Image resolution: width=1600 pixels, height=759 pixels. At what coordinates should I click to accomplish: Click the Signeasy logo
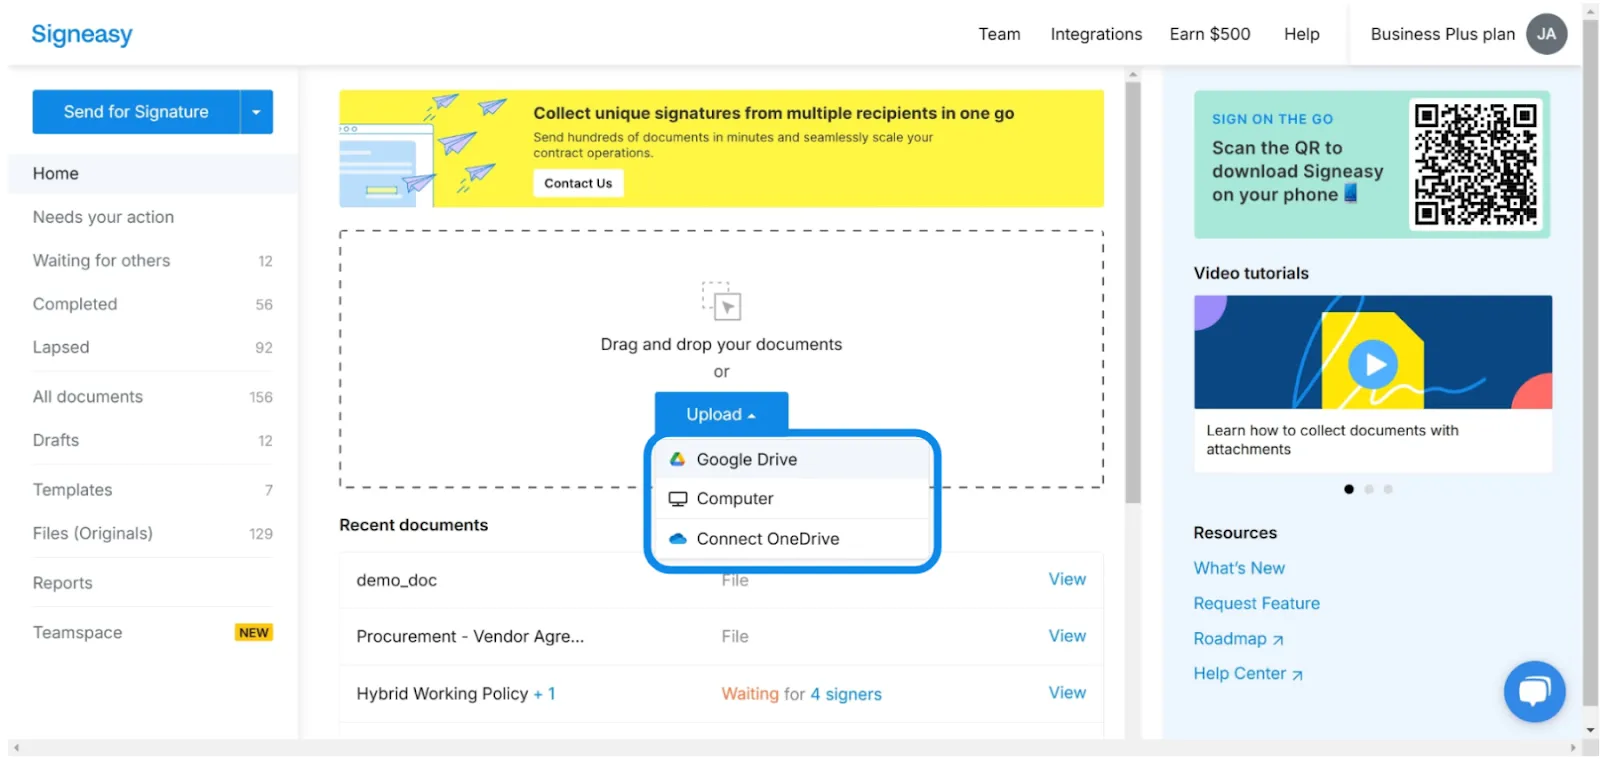click(82, 34)
